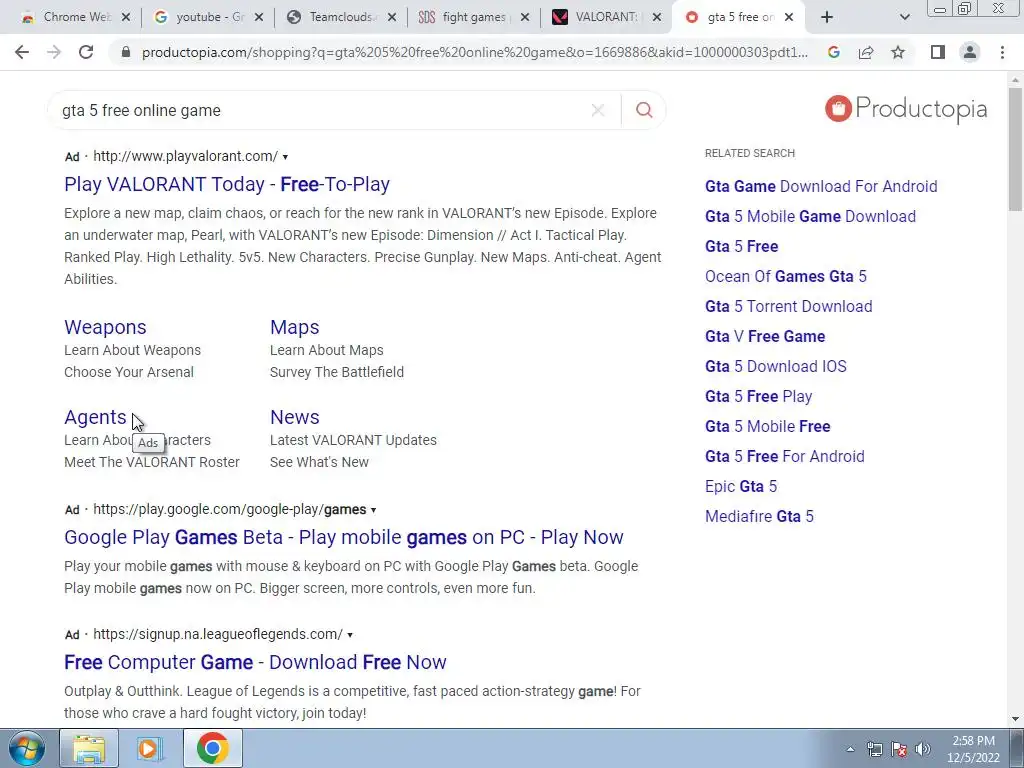The height and width of the screenshot is (768, 1024).
Task: Clear the search box with X icon
Action: pyautogui.click(x=598, y=110)
